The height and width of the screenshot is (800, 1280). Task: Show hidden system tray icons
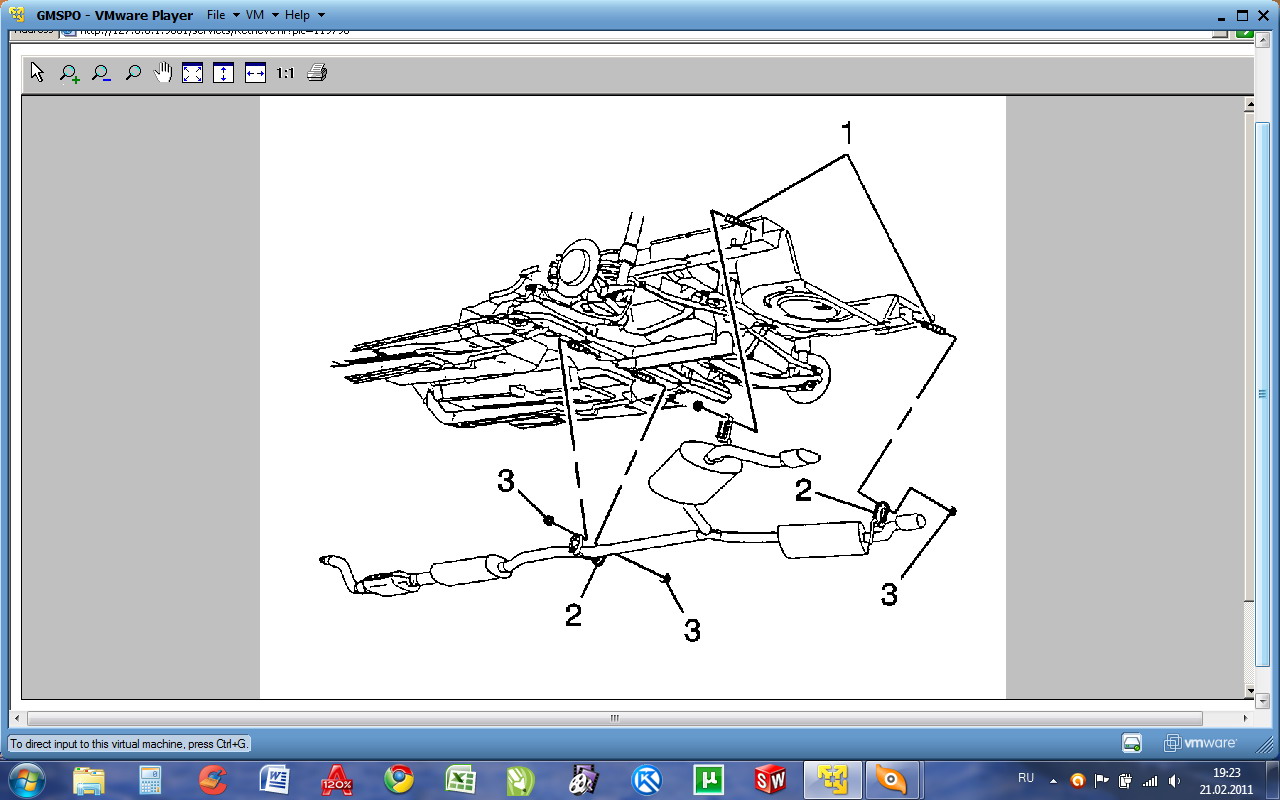[x=1053, y=780]
